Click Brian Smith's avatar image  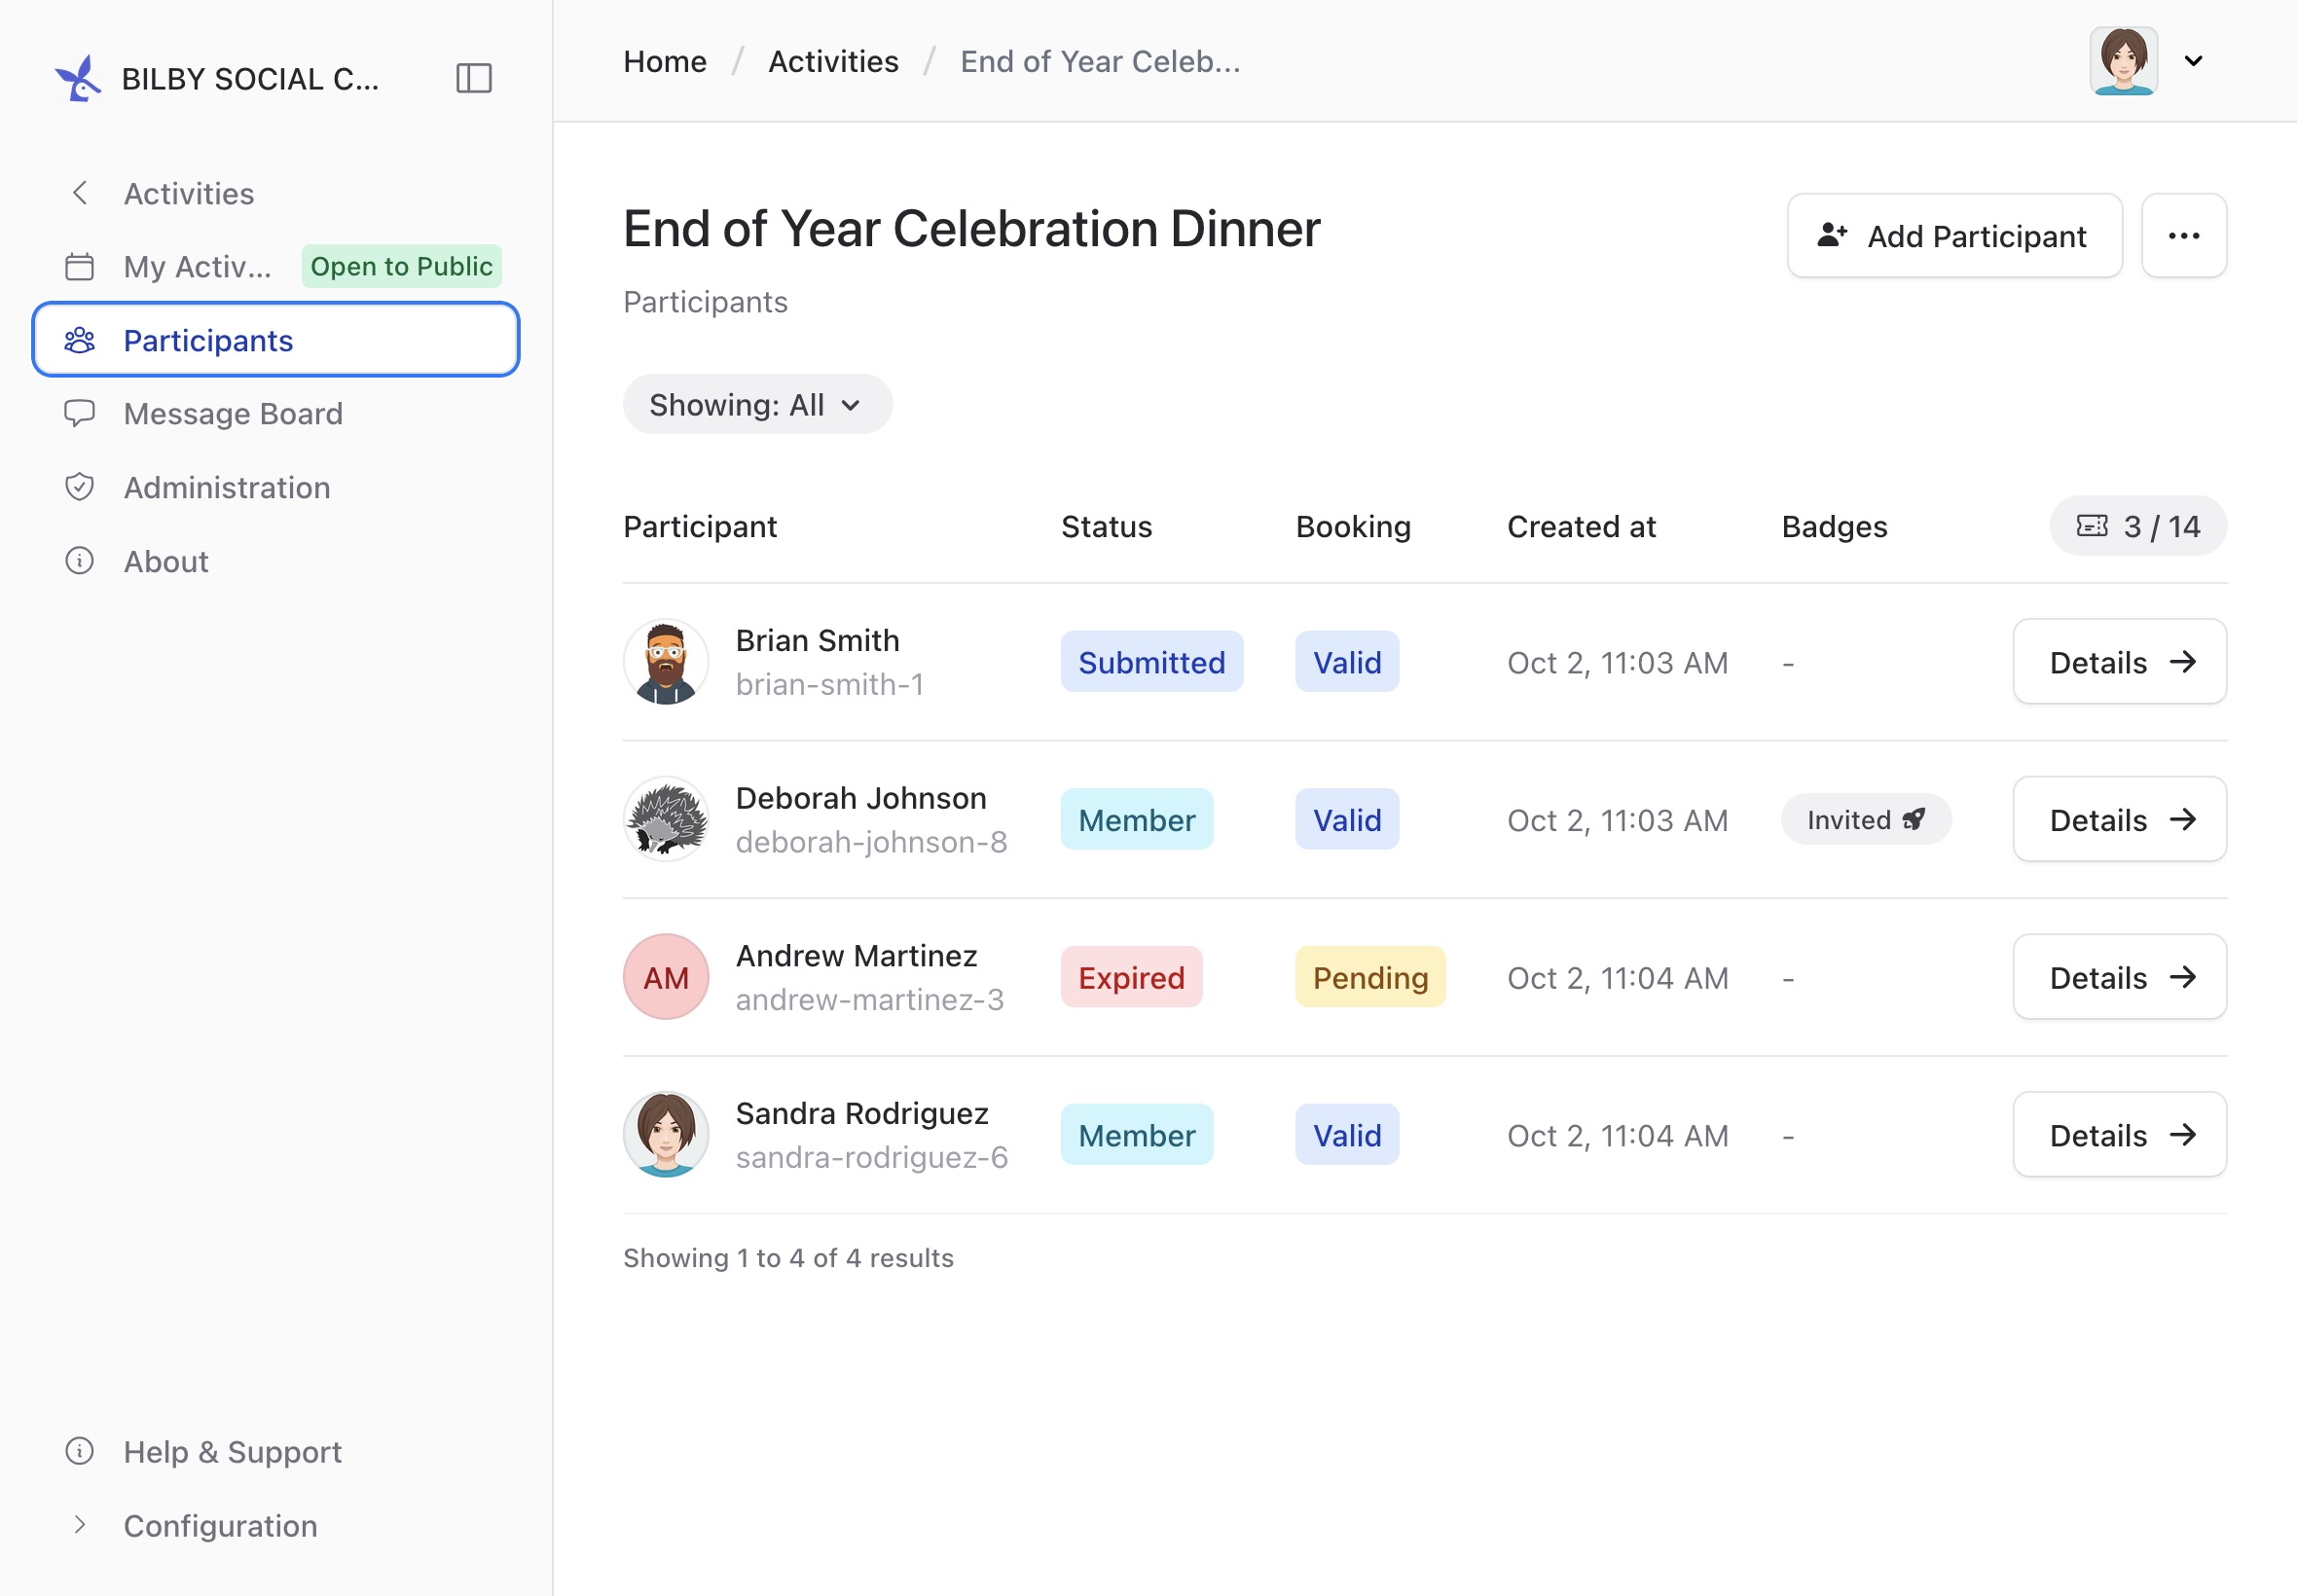pyautogui.click(x=666, y=662)
